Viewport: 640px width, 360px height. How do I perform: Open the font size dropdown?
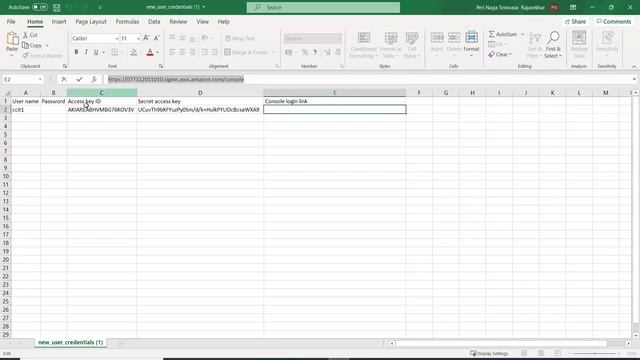[x=138, y=38]
